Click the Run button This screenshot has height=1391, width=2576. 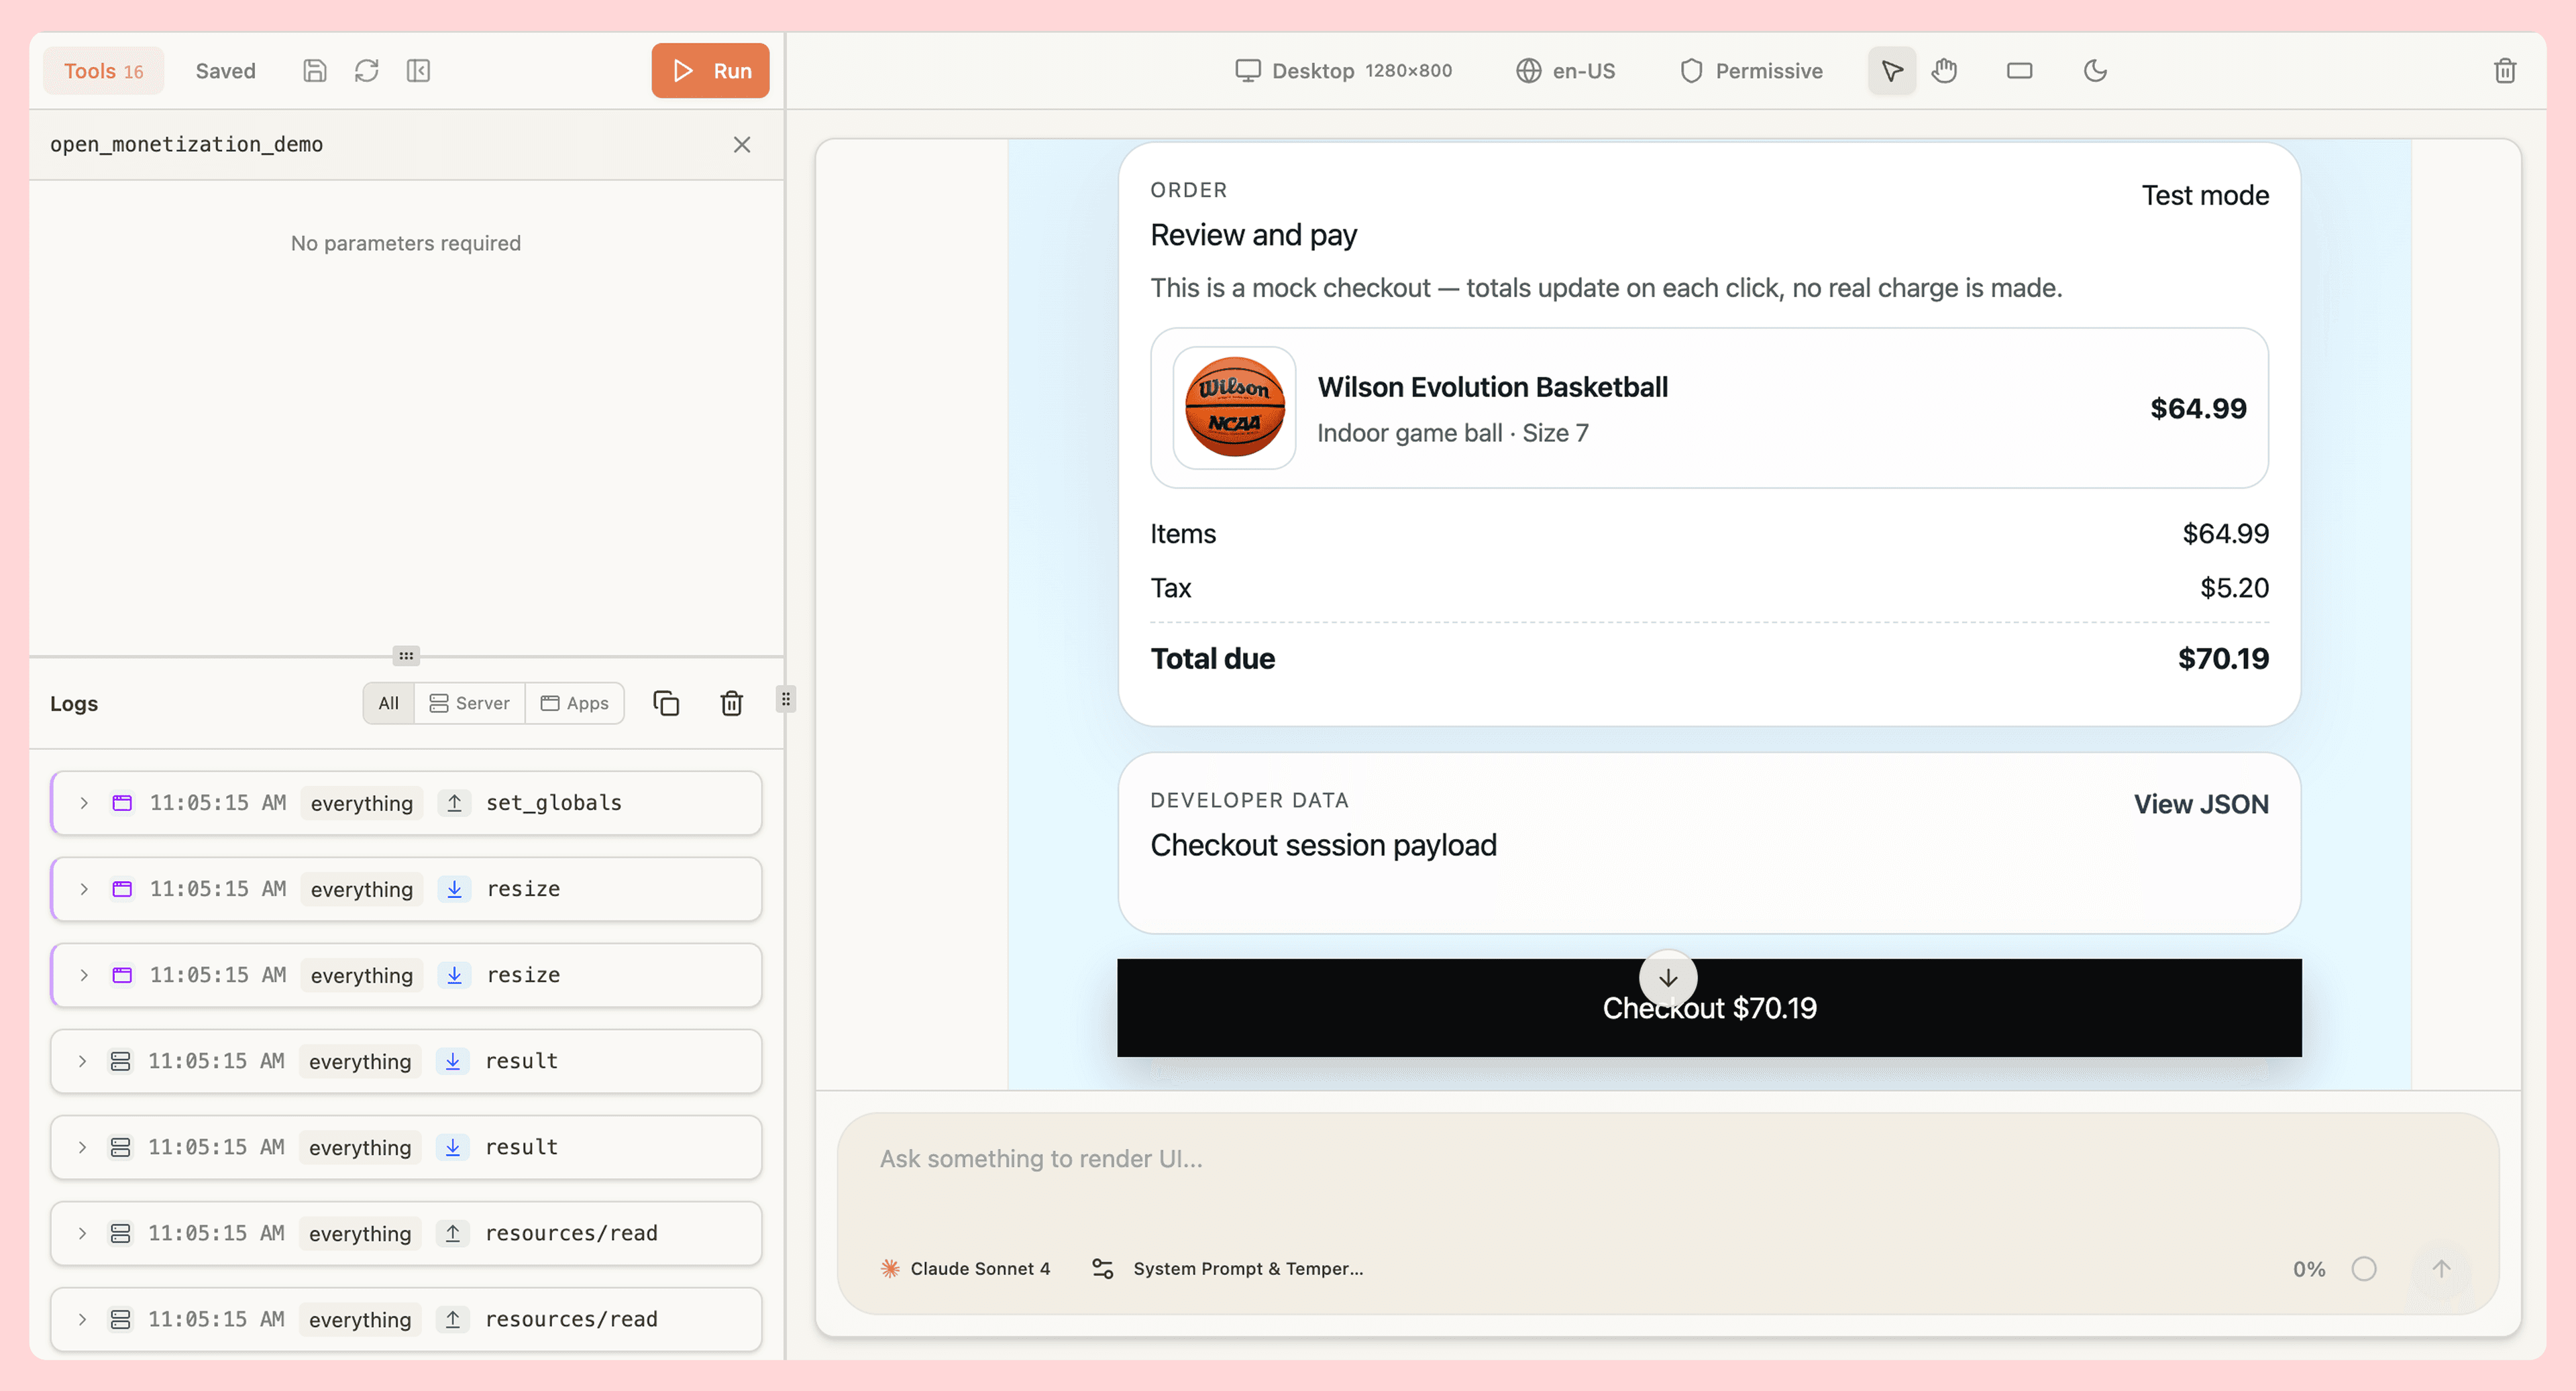[x=710, y=70]
